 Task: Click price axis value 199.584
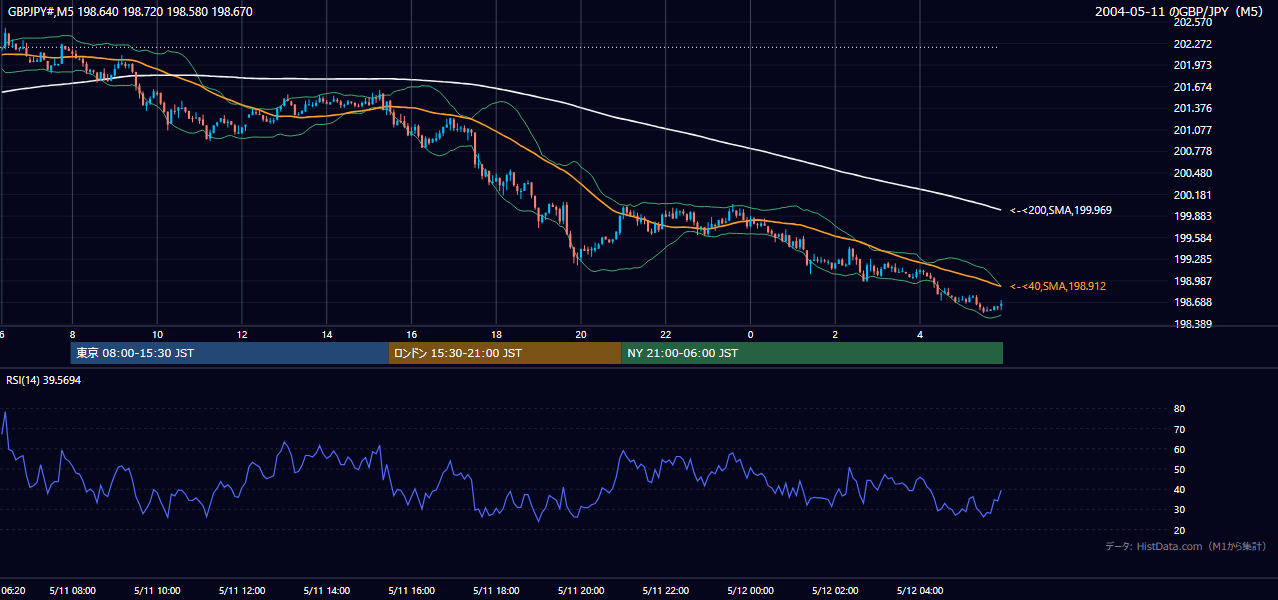pyautogui.click(x=1192, y=238)
